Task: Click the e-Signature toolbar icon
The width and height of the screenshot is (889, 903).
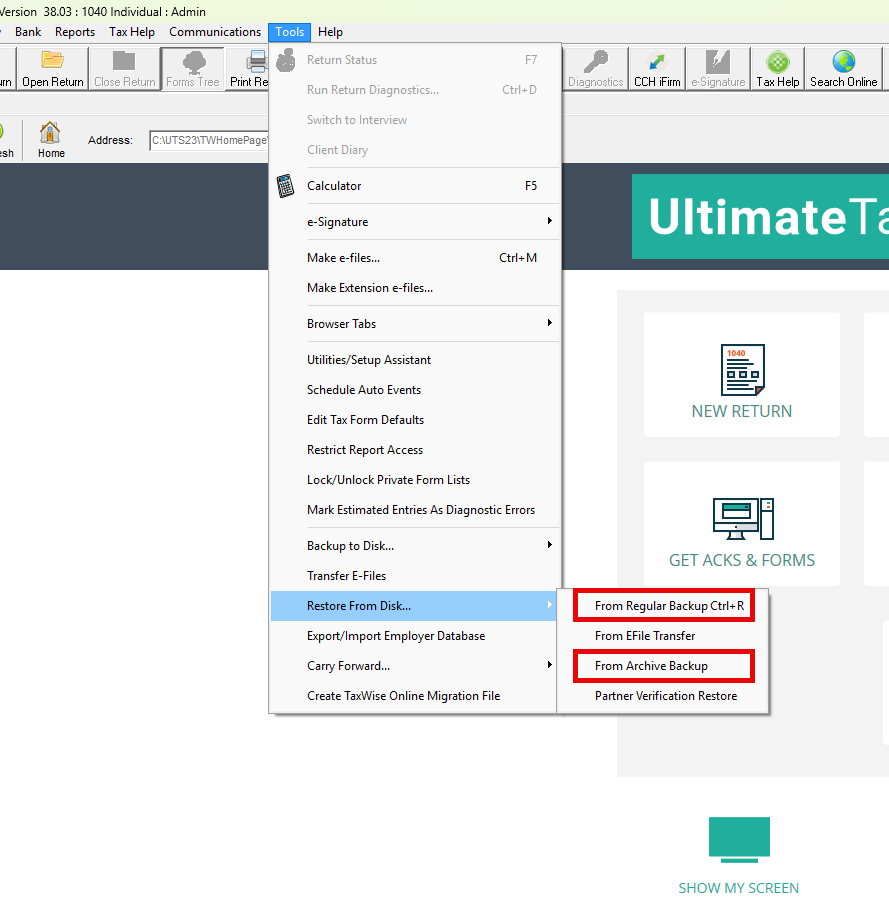Action: [718, 61]
